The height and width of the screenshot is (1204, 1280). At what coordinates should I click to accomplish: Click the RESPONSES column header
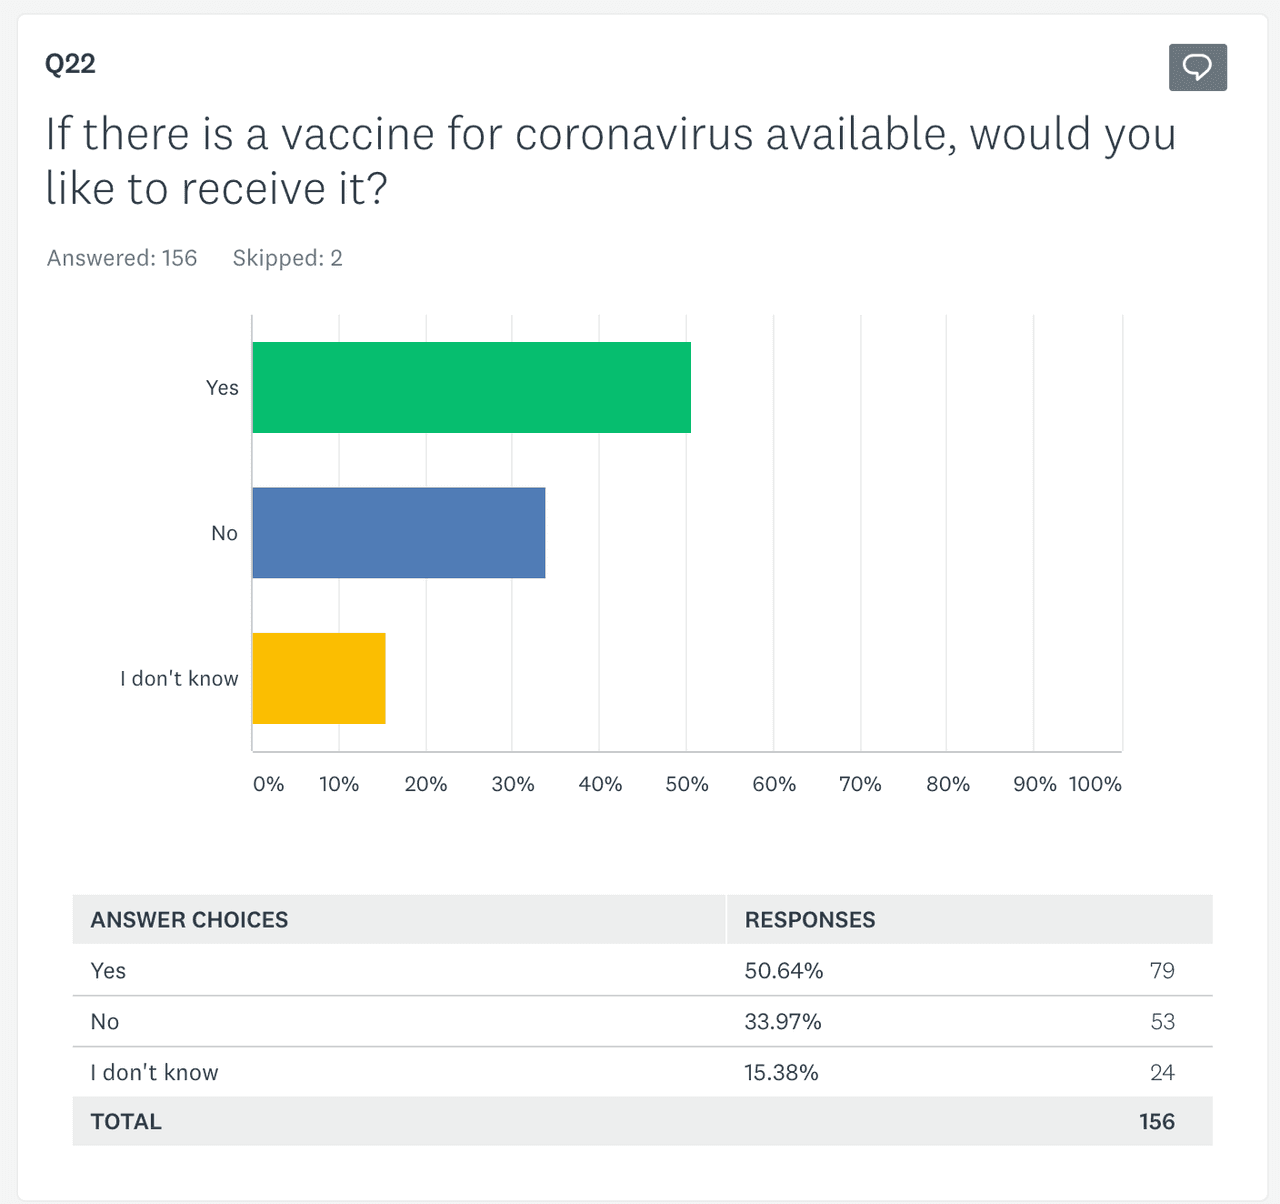(810, 920)
